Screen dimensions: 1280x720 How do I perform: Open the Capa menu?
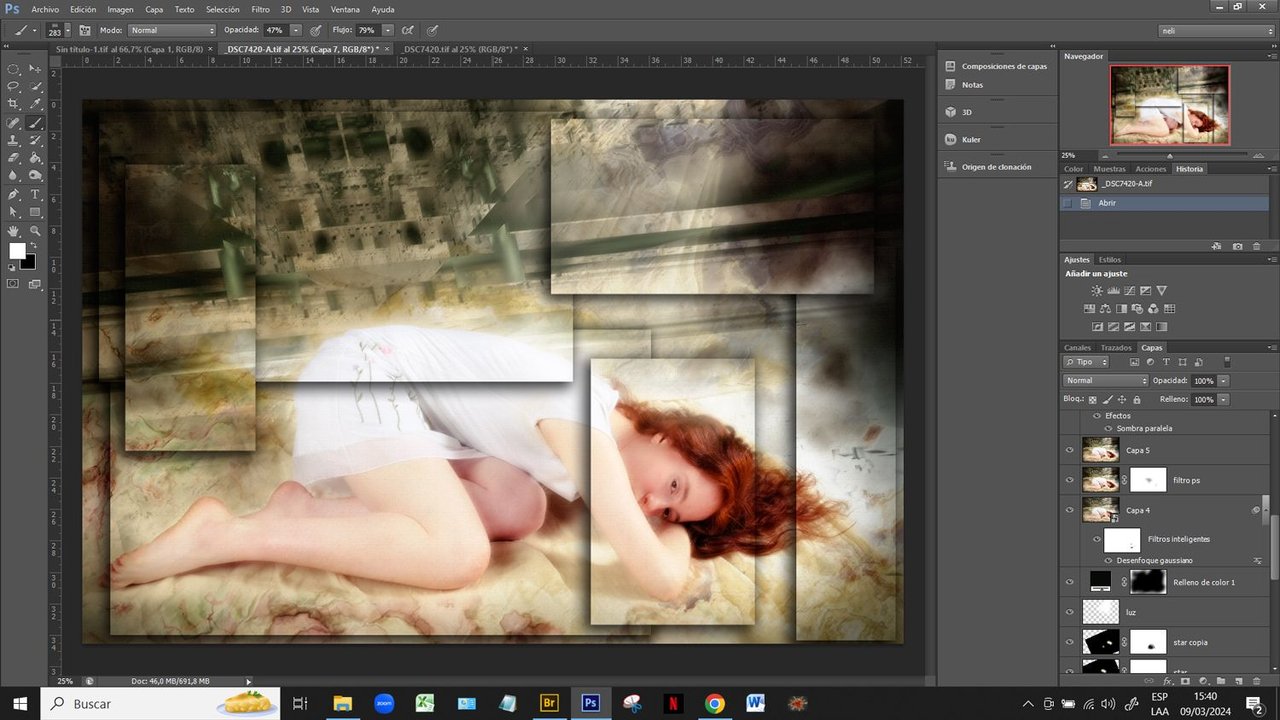coord(154,9)
